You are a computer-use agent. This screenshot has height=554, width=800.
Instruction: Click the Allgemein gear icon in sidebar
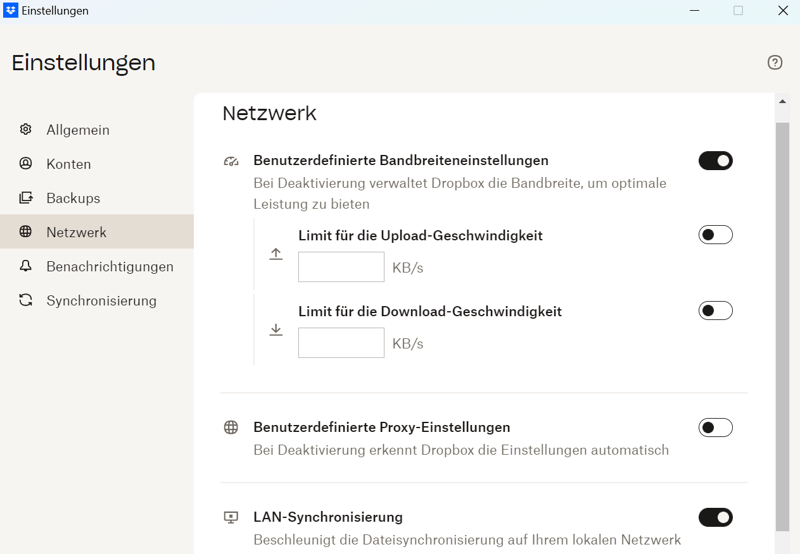tap(26, 130)
